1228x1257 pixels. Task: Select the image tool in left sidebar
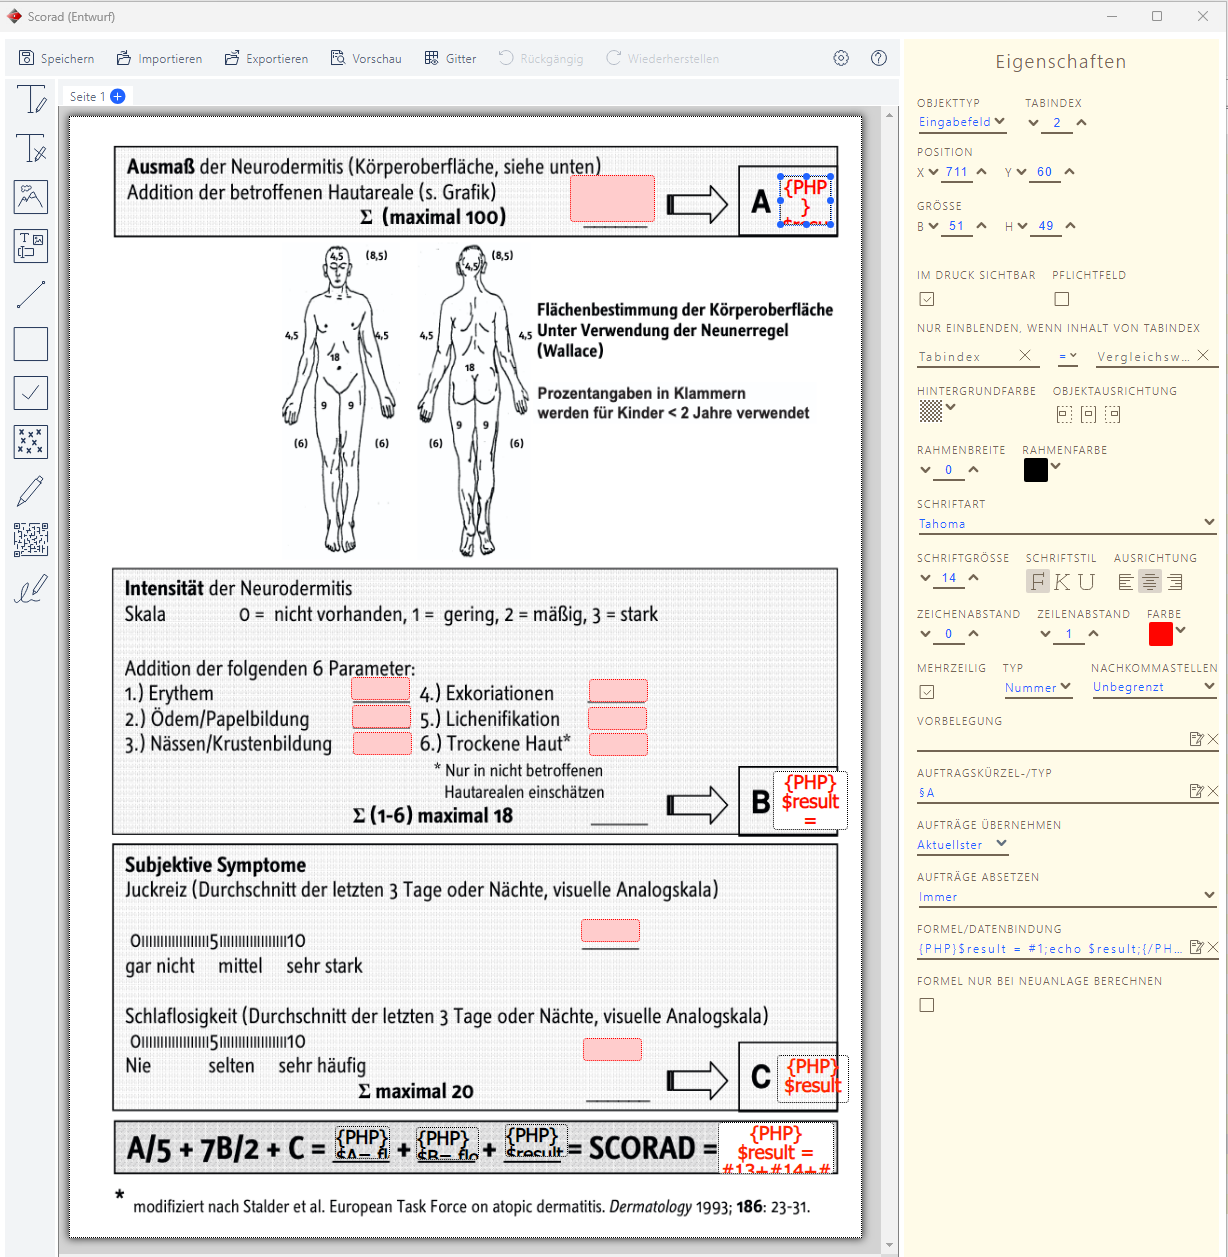(31, 197)
